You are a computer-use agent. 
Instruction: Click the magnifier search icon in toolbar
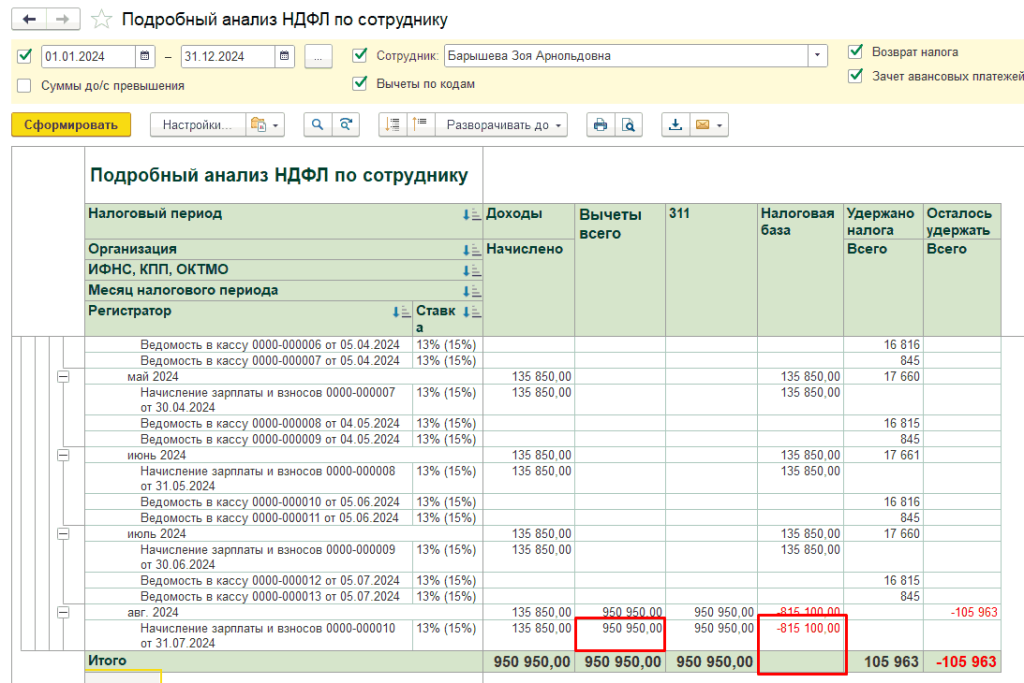click(317, 125)
